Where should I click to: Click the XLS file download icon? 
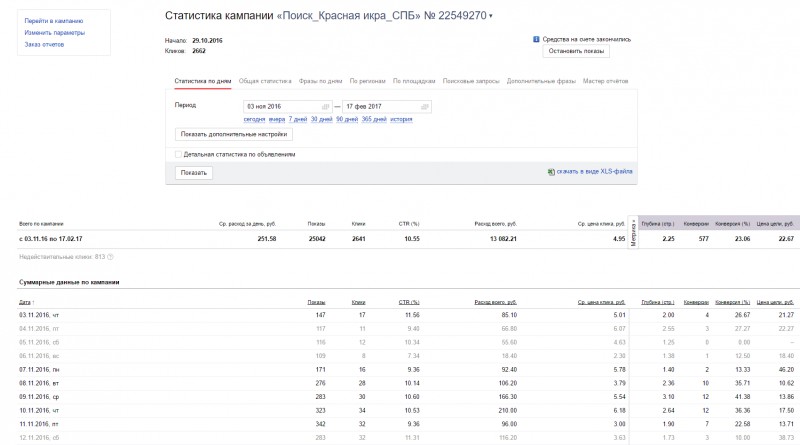(551, 172)
